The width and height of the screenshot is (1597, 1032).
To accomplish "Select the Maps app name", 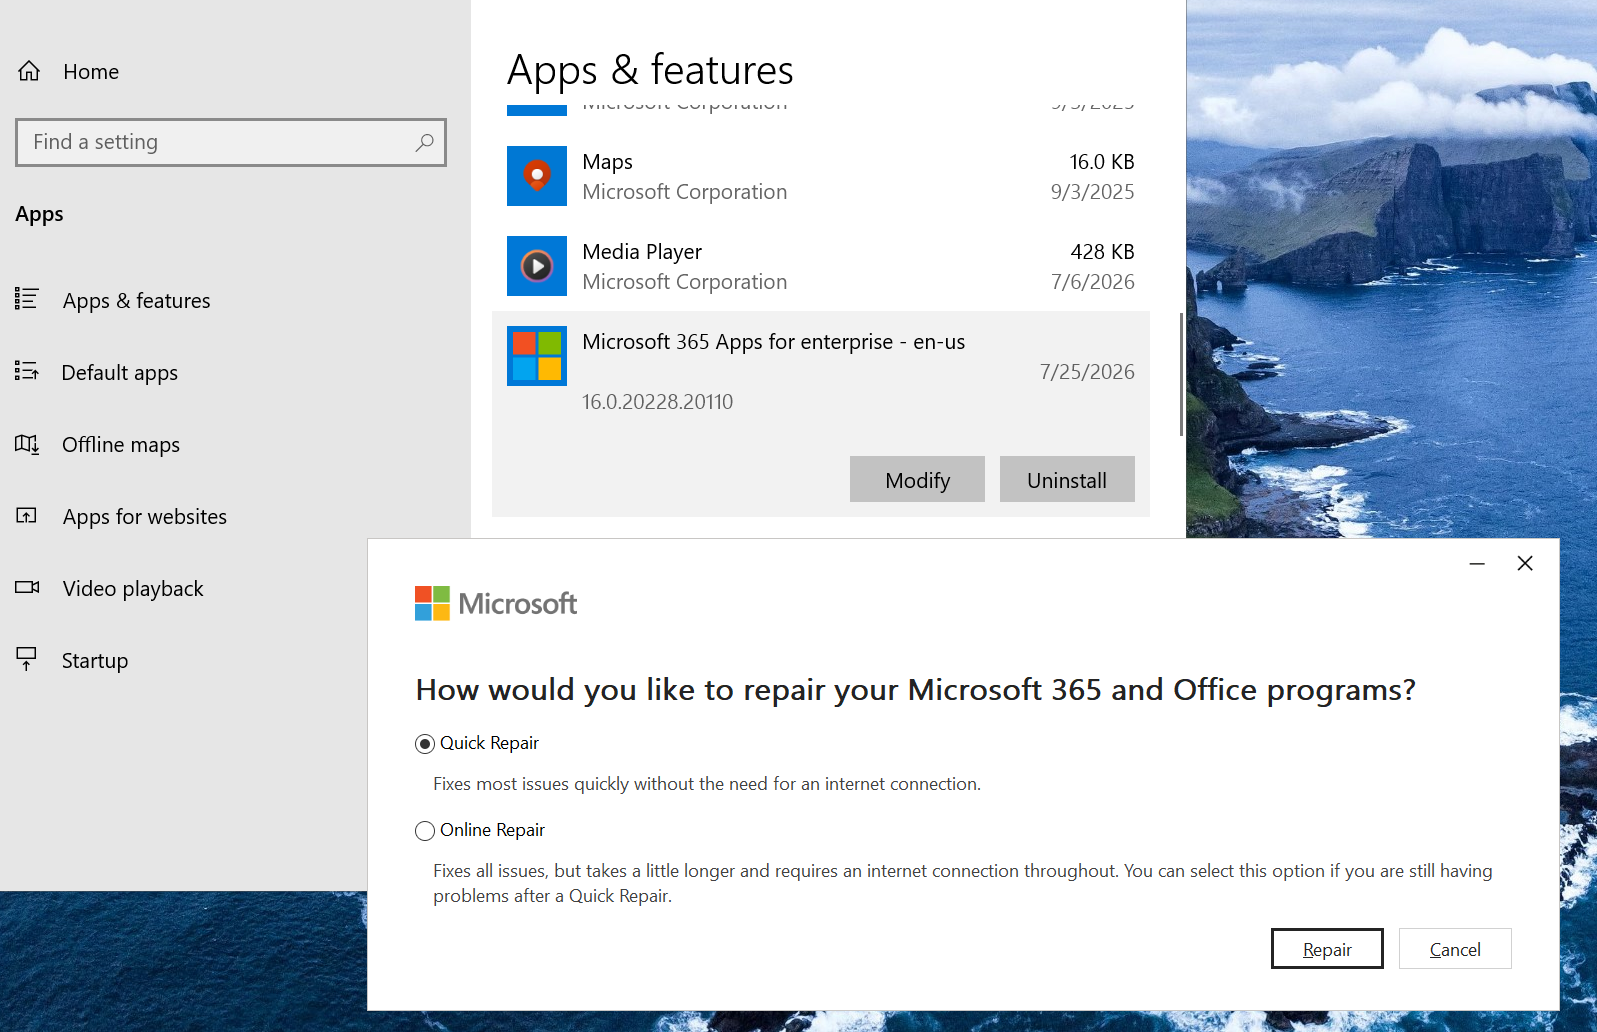I will (x=608, y=162).
